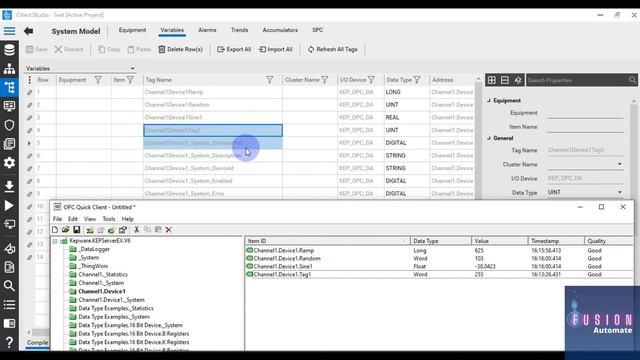The image size is (640, 360).
Task: Collapse the General section in properties
Action: (489, 138)
